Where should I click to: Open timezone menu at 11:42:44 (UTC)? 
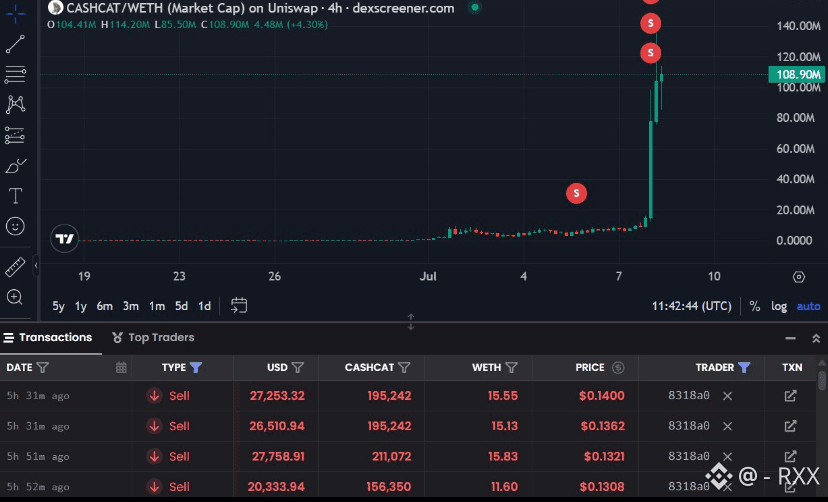[692, 306]
